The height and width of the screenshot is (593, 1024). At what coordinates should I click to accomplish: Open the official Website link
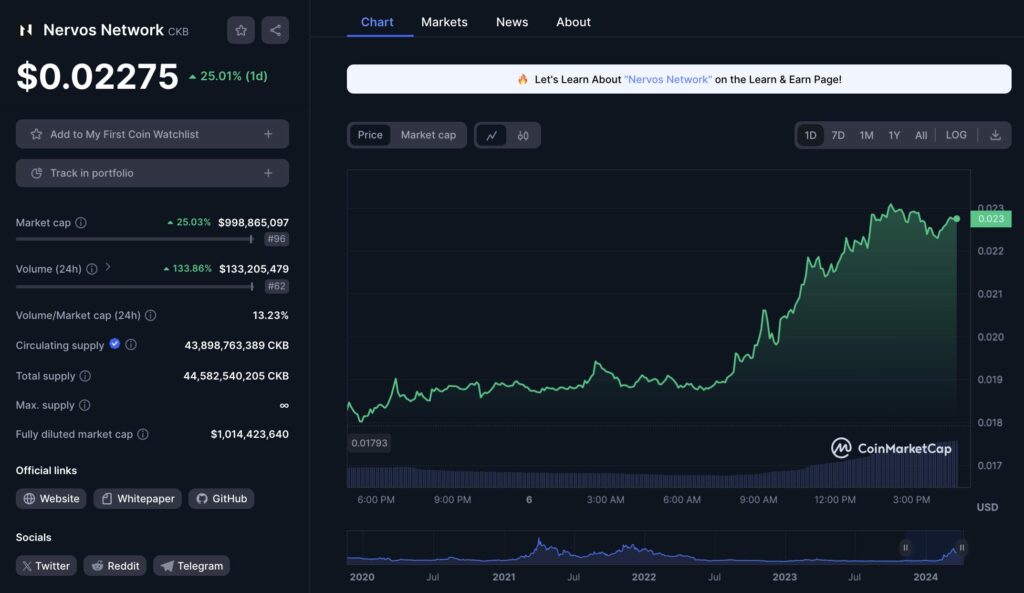51,499
